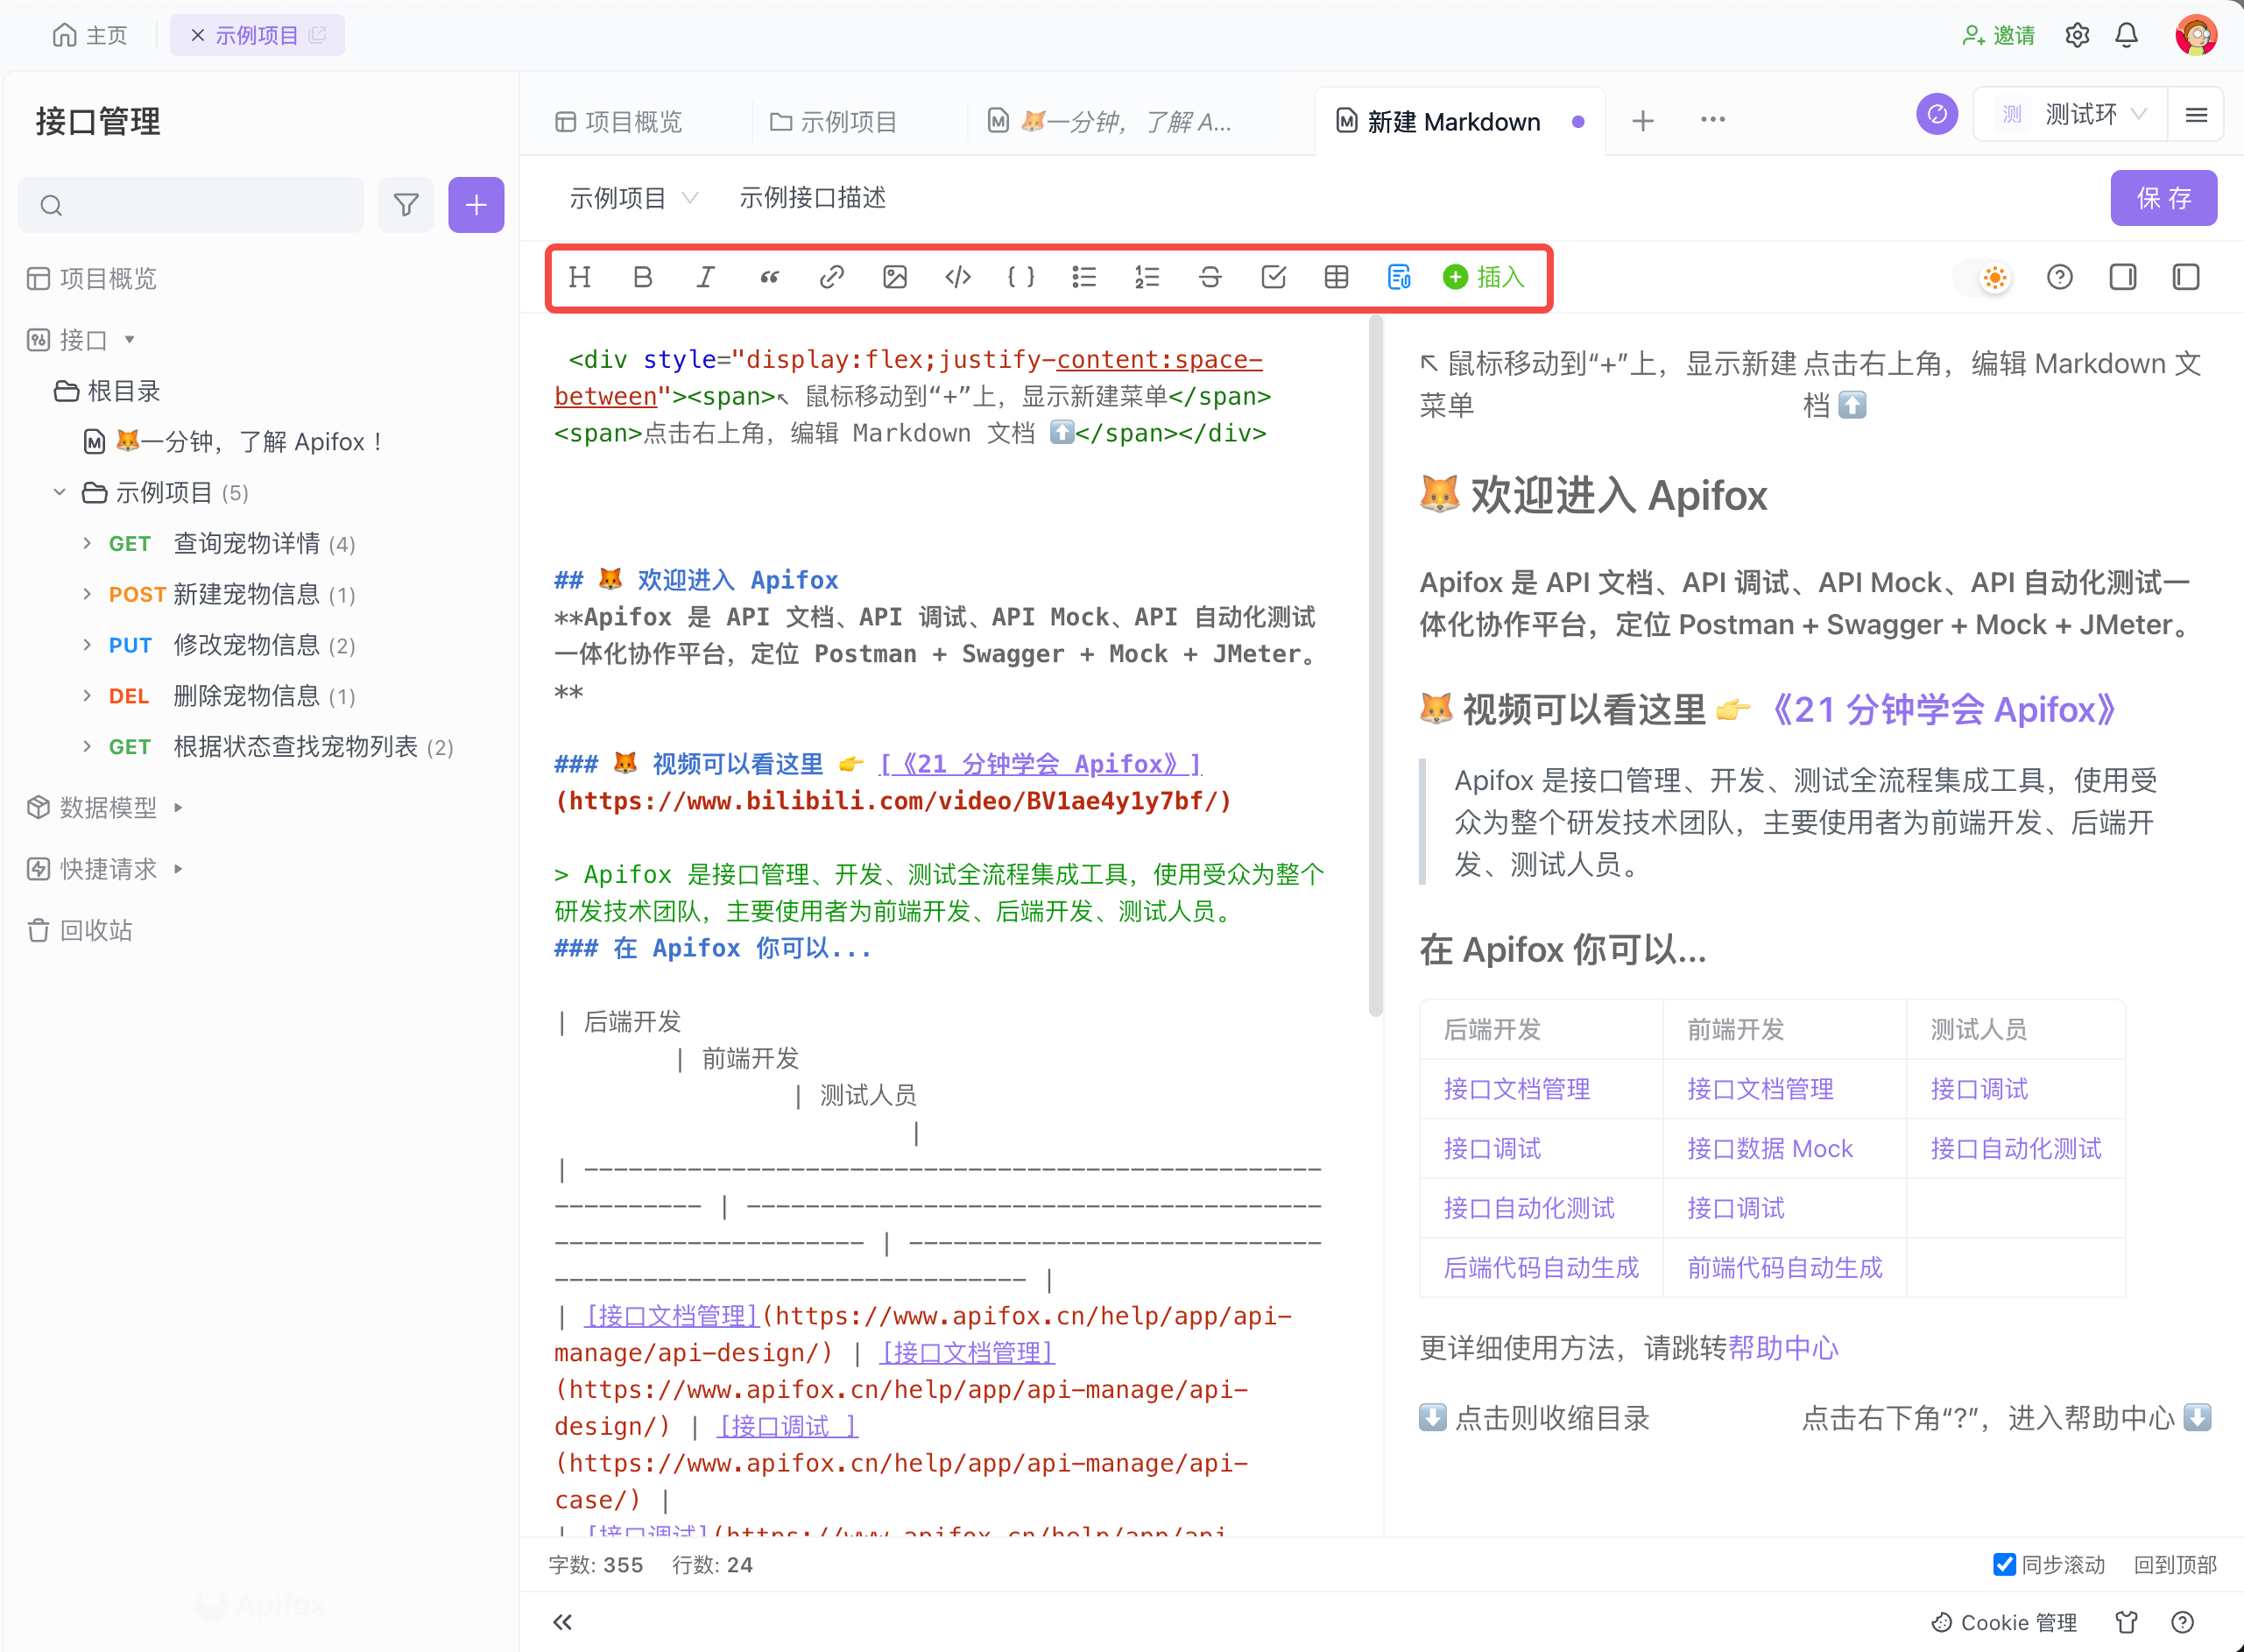Expand 数据模型 section
This screenshot has height=1652, width=2244.
(x=179, y=807)
